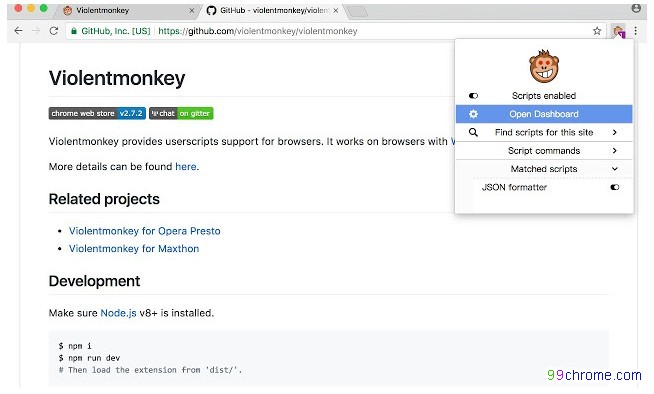The image size is (654, 394).
Task: Follow the Node.js link
Action: tap(118, 313)
